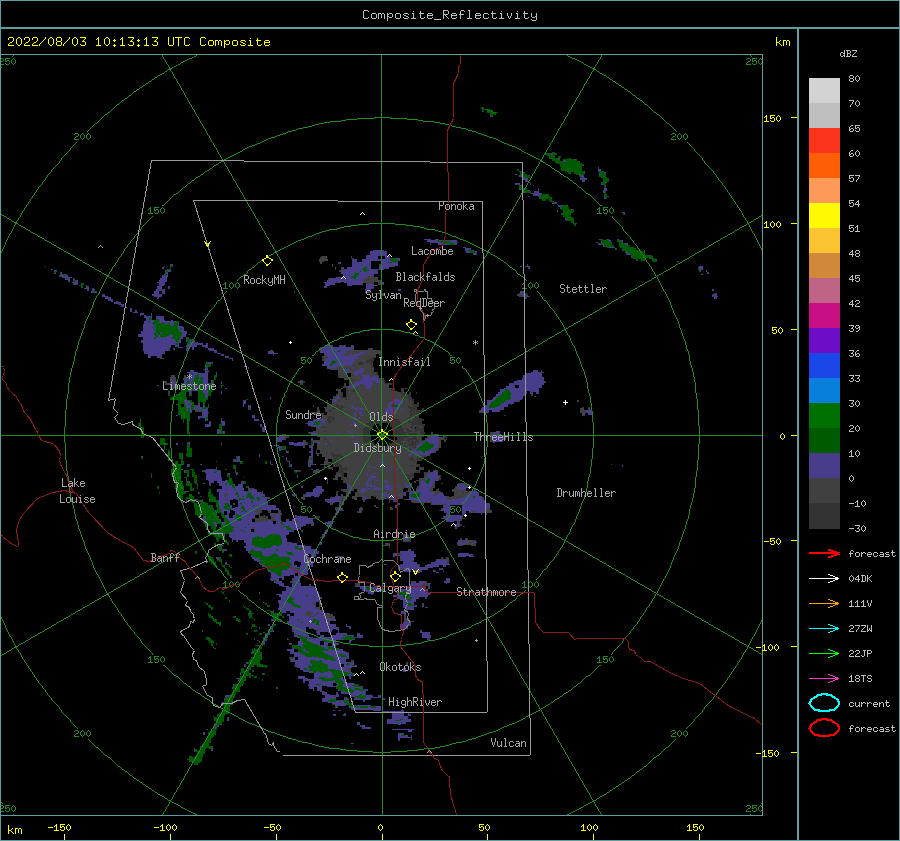Click the Calgary city label

coord(390,588)
